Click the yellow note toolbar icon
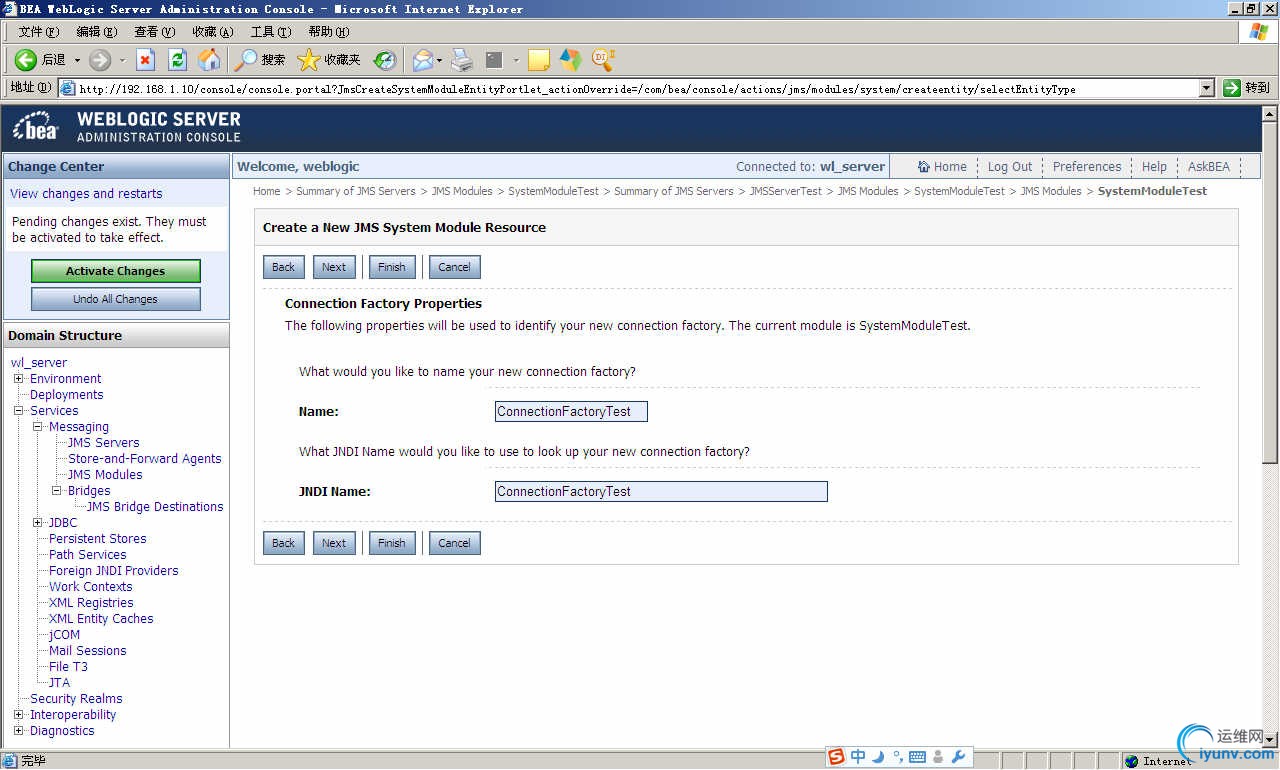This screenshot has width=1280, height=770. (539, 60)
